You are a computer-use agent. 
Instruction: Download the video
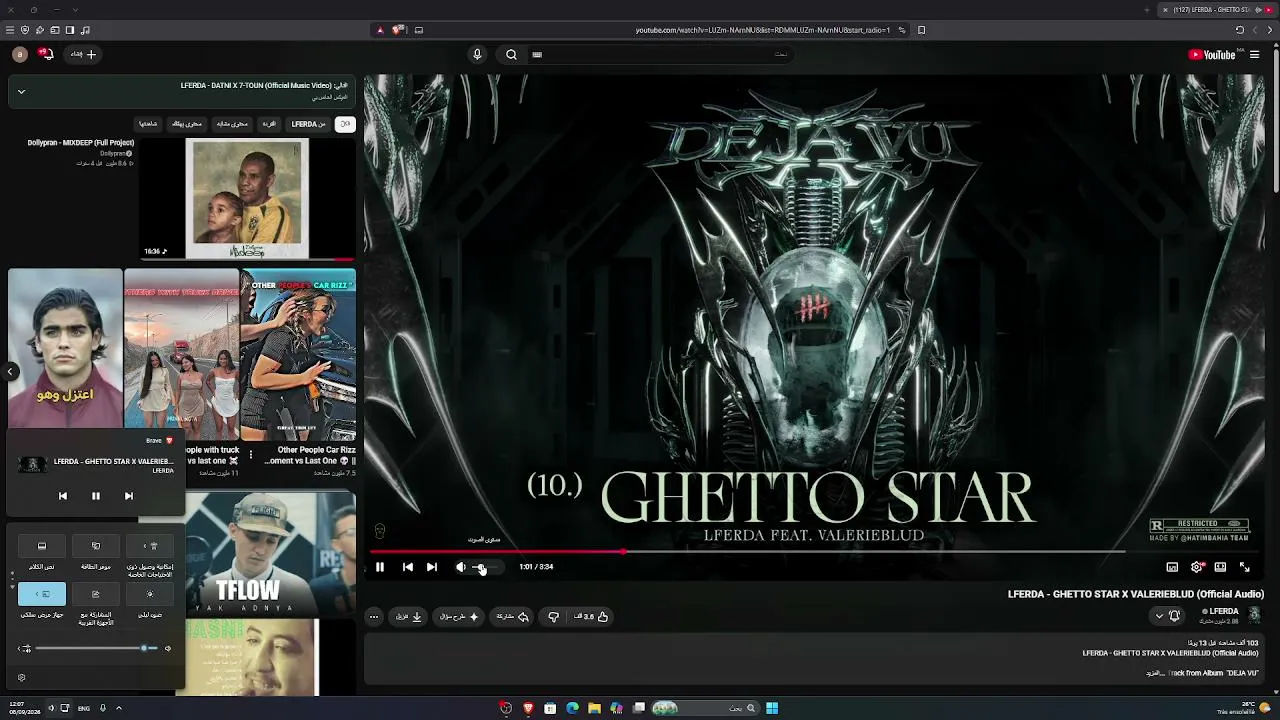coord(409,617)
